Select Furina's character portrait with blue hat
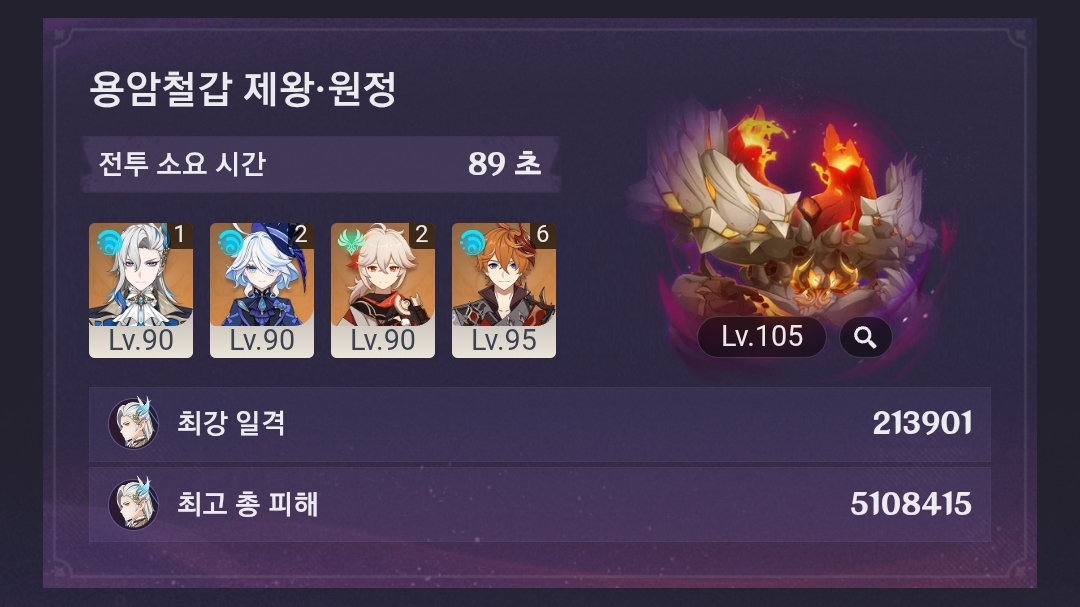1080x607 pixels. (262, 290)
